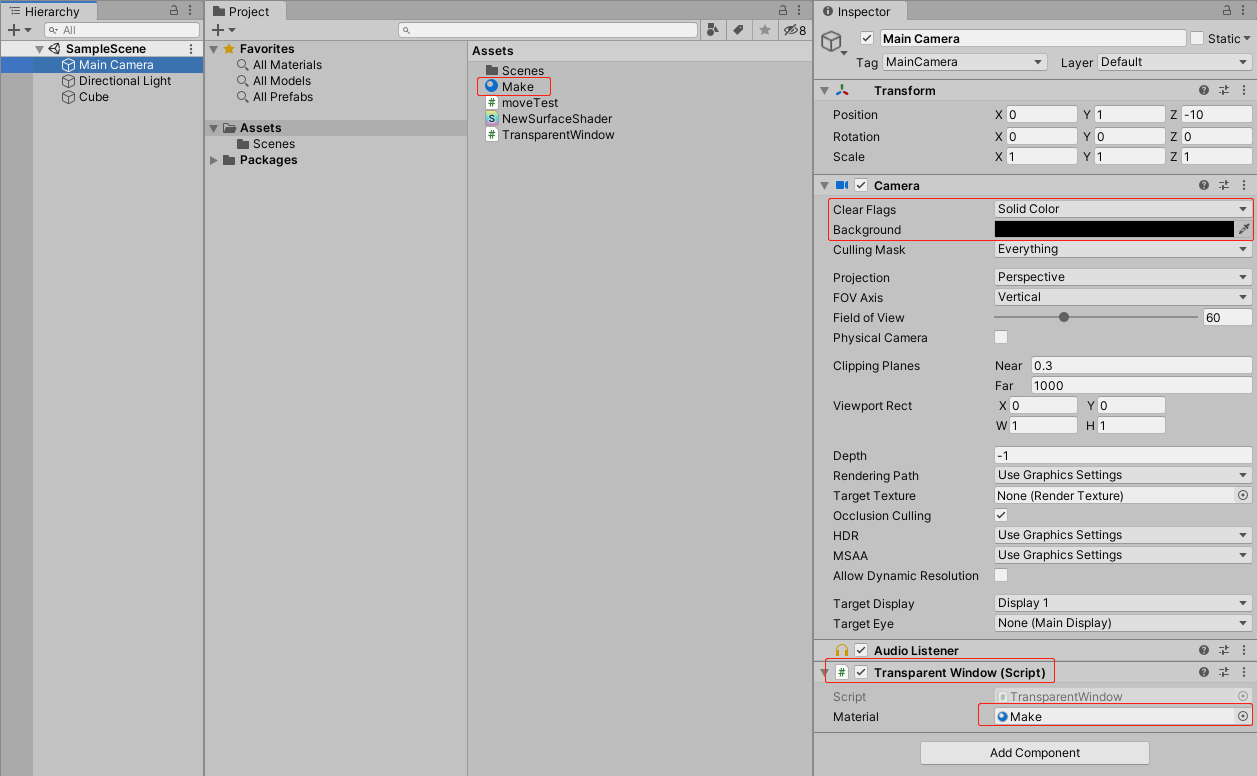Enable the Physical Camera checkbox
This screenshot has height=776, width=1257.
coord(1001,337)
